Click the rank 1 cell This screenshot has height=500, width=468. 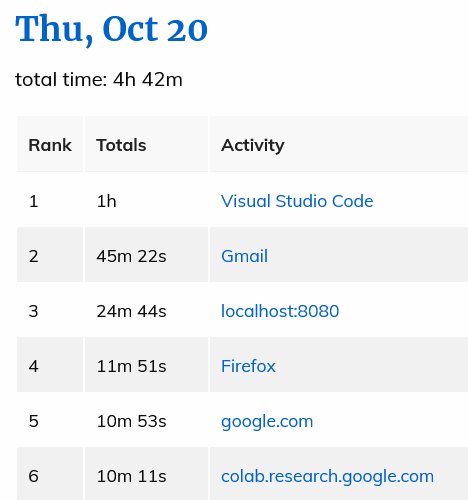point(50,201)
